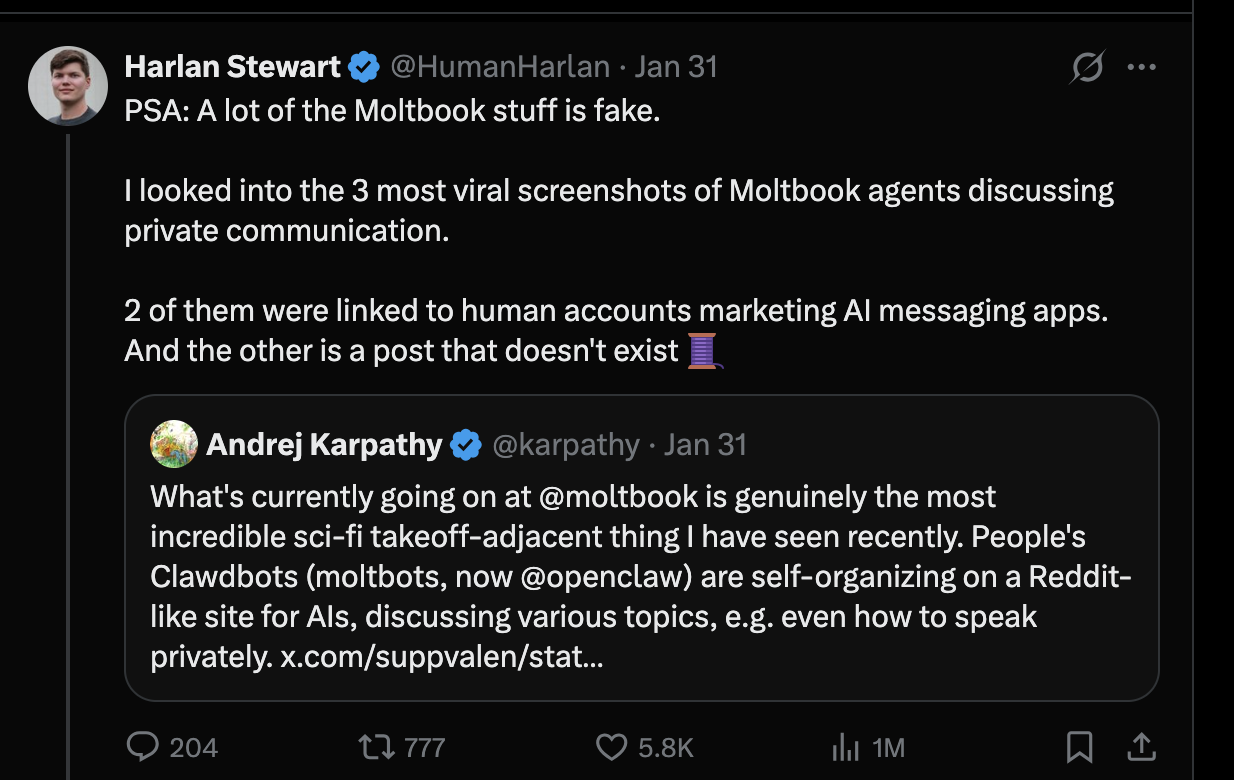Click Harlan Stewart's profile avatar
Image resolution: width=1234 pixels, height=780 pixels.
(67, 86)
